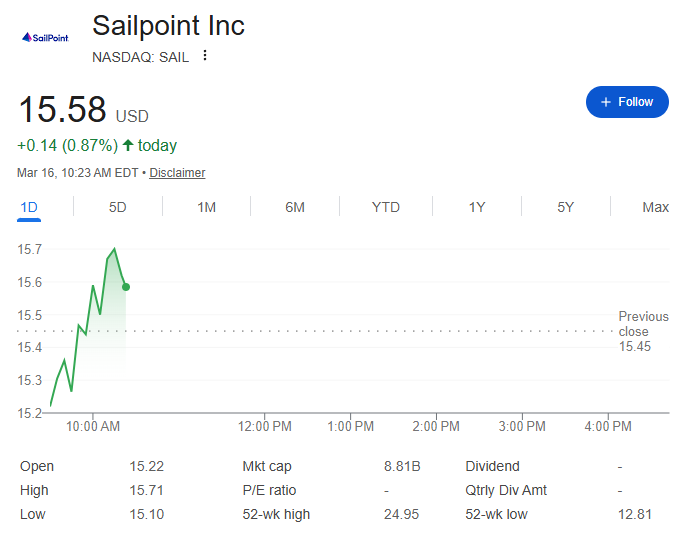Click the Previous close 15.45 label
The width and height of the screenshot is (687, 542).
[x=643, y=331]
